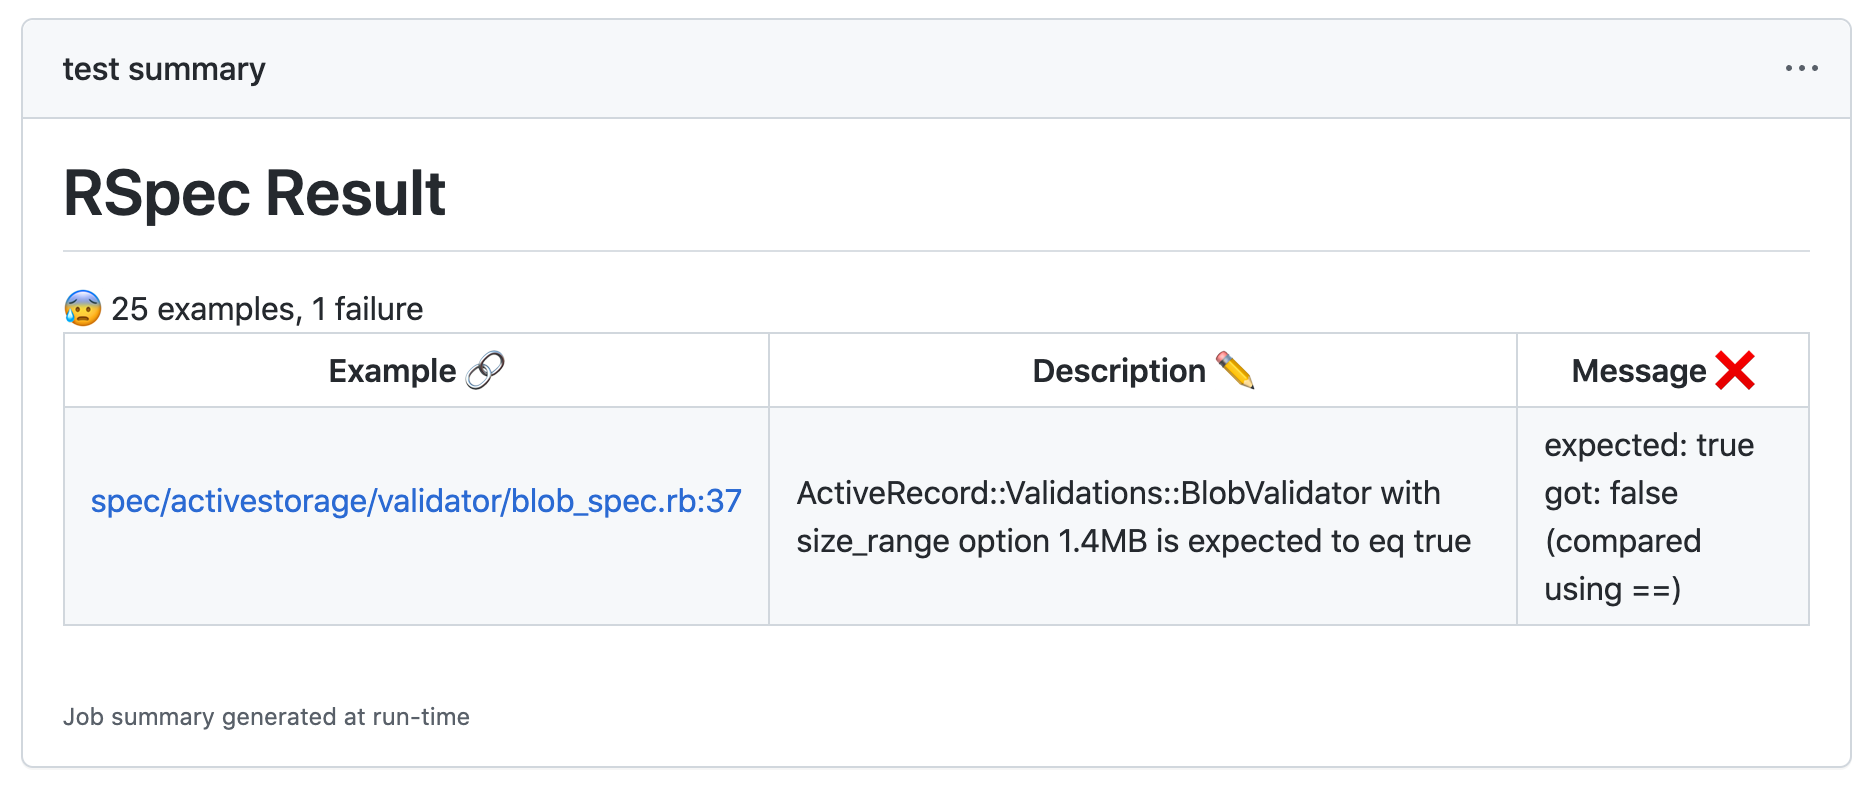The width and height of the screenshot is (1872, 790).
Task: Click the "test summary" panel title
Action: click(x=164, y=69)
